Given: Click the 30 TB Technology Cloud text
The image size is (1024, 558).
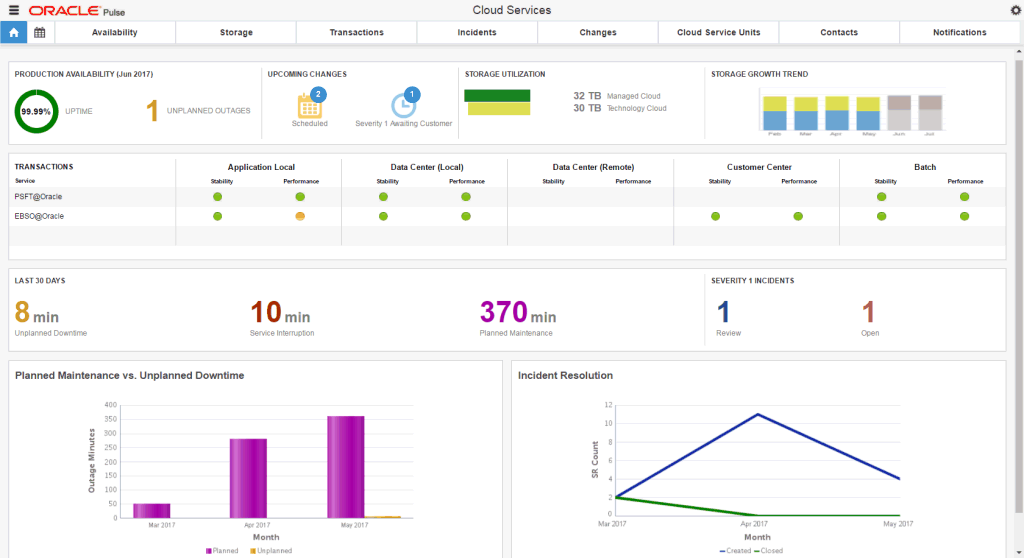Looking at the screenshot, I should pyautogui.click(x=620, y=108).
